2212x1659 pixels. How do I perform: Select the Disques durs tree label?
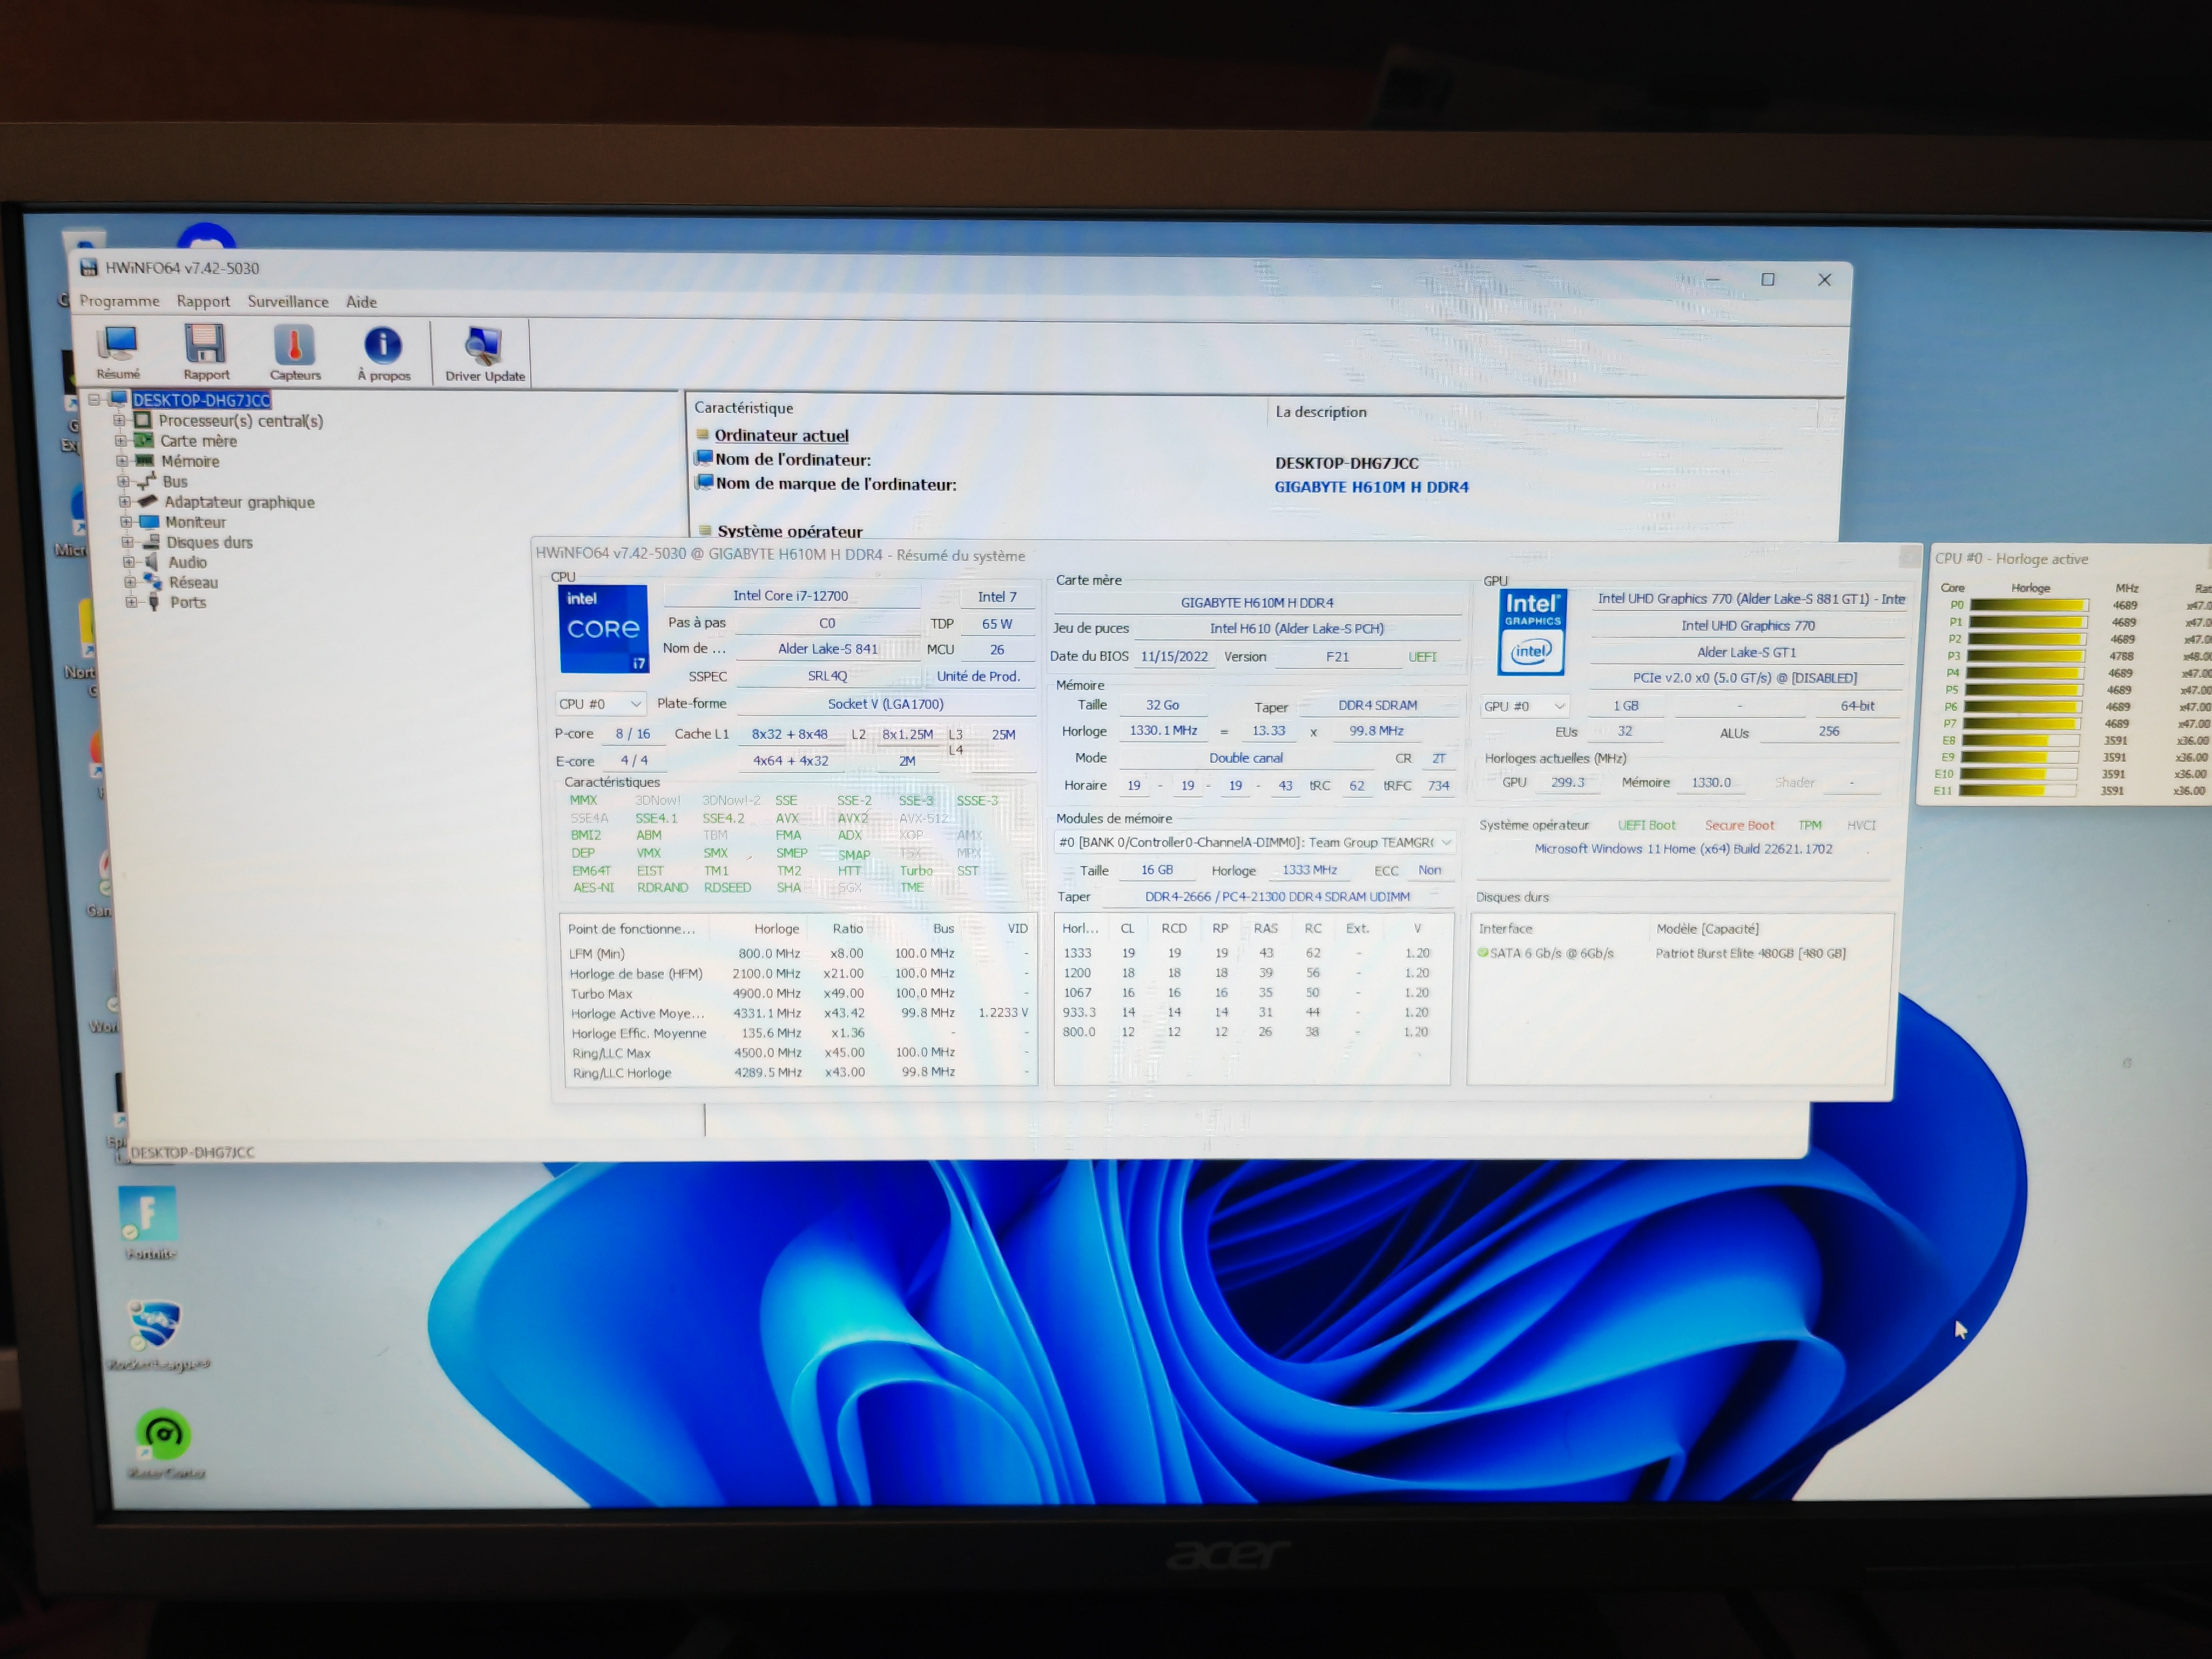coord(210,542)
